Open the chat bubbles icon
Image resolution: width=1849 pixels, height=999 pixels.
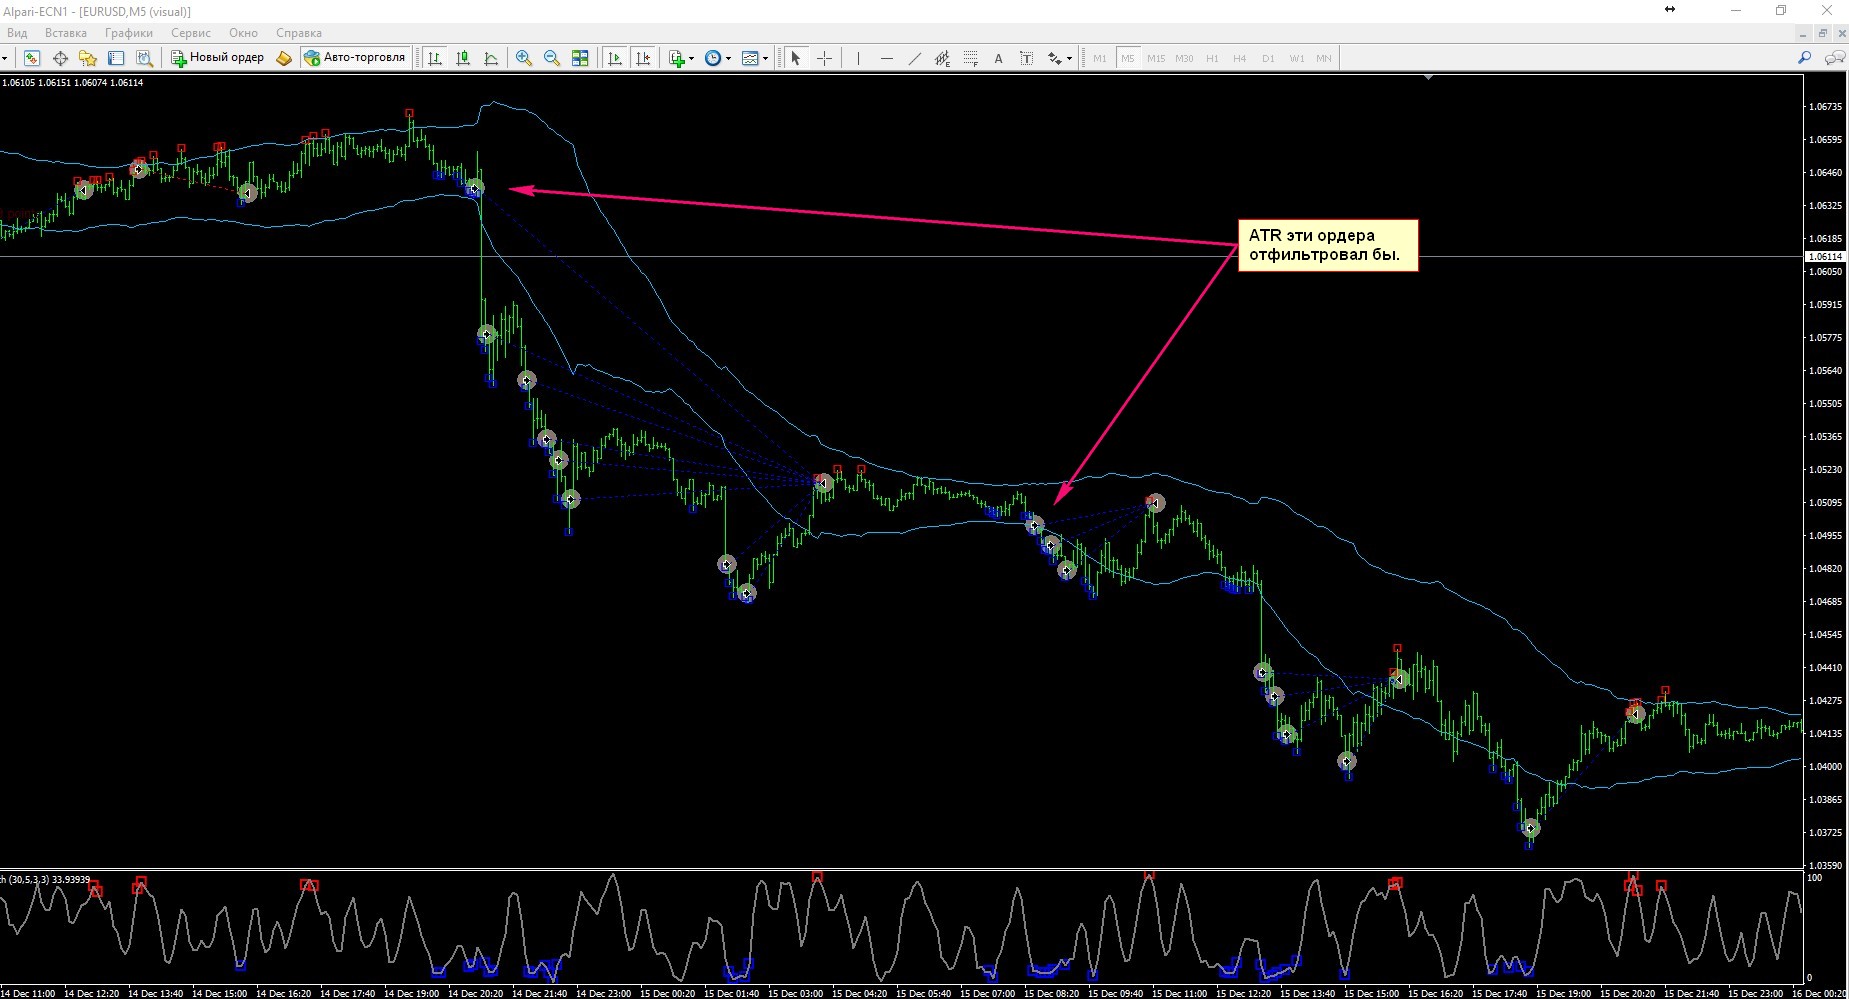(x=1834, y=58)
